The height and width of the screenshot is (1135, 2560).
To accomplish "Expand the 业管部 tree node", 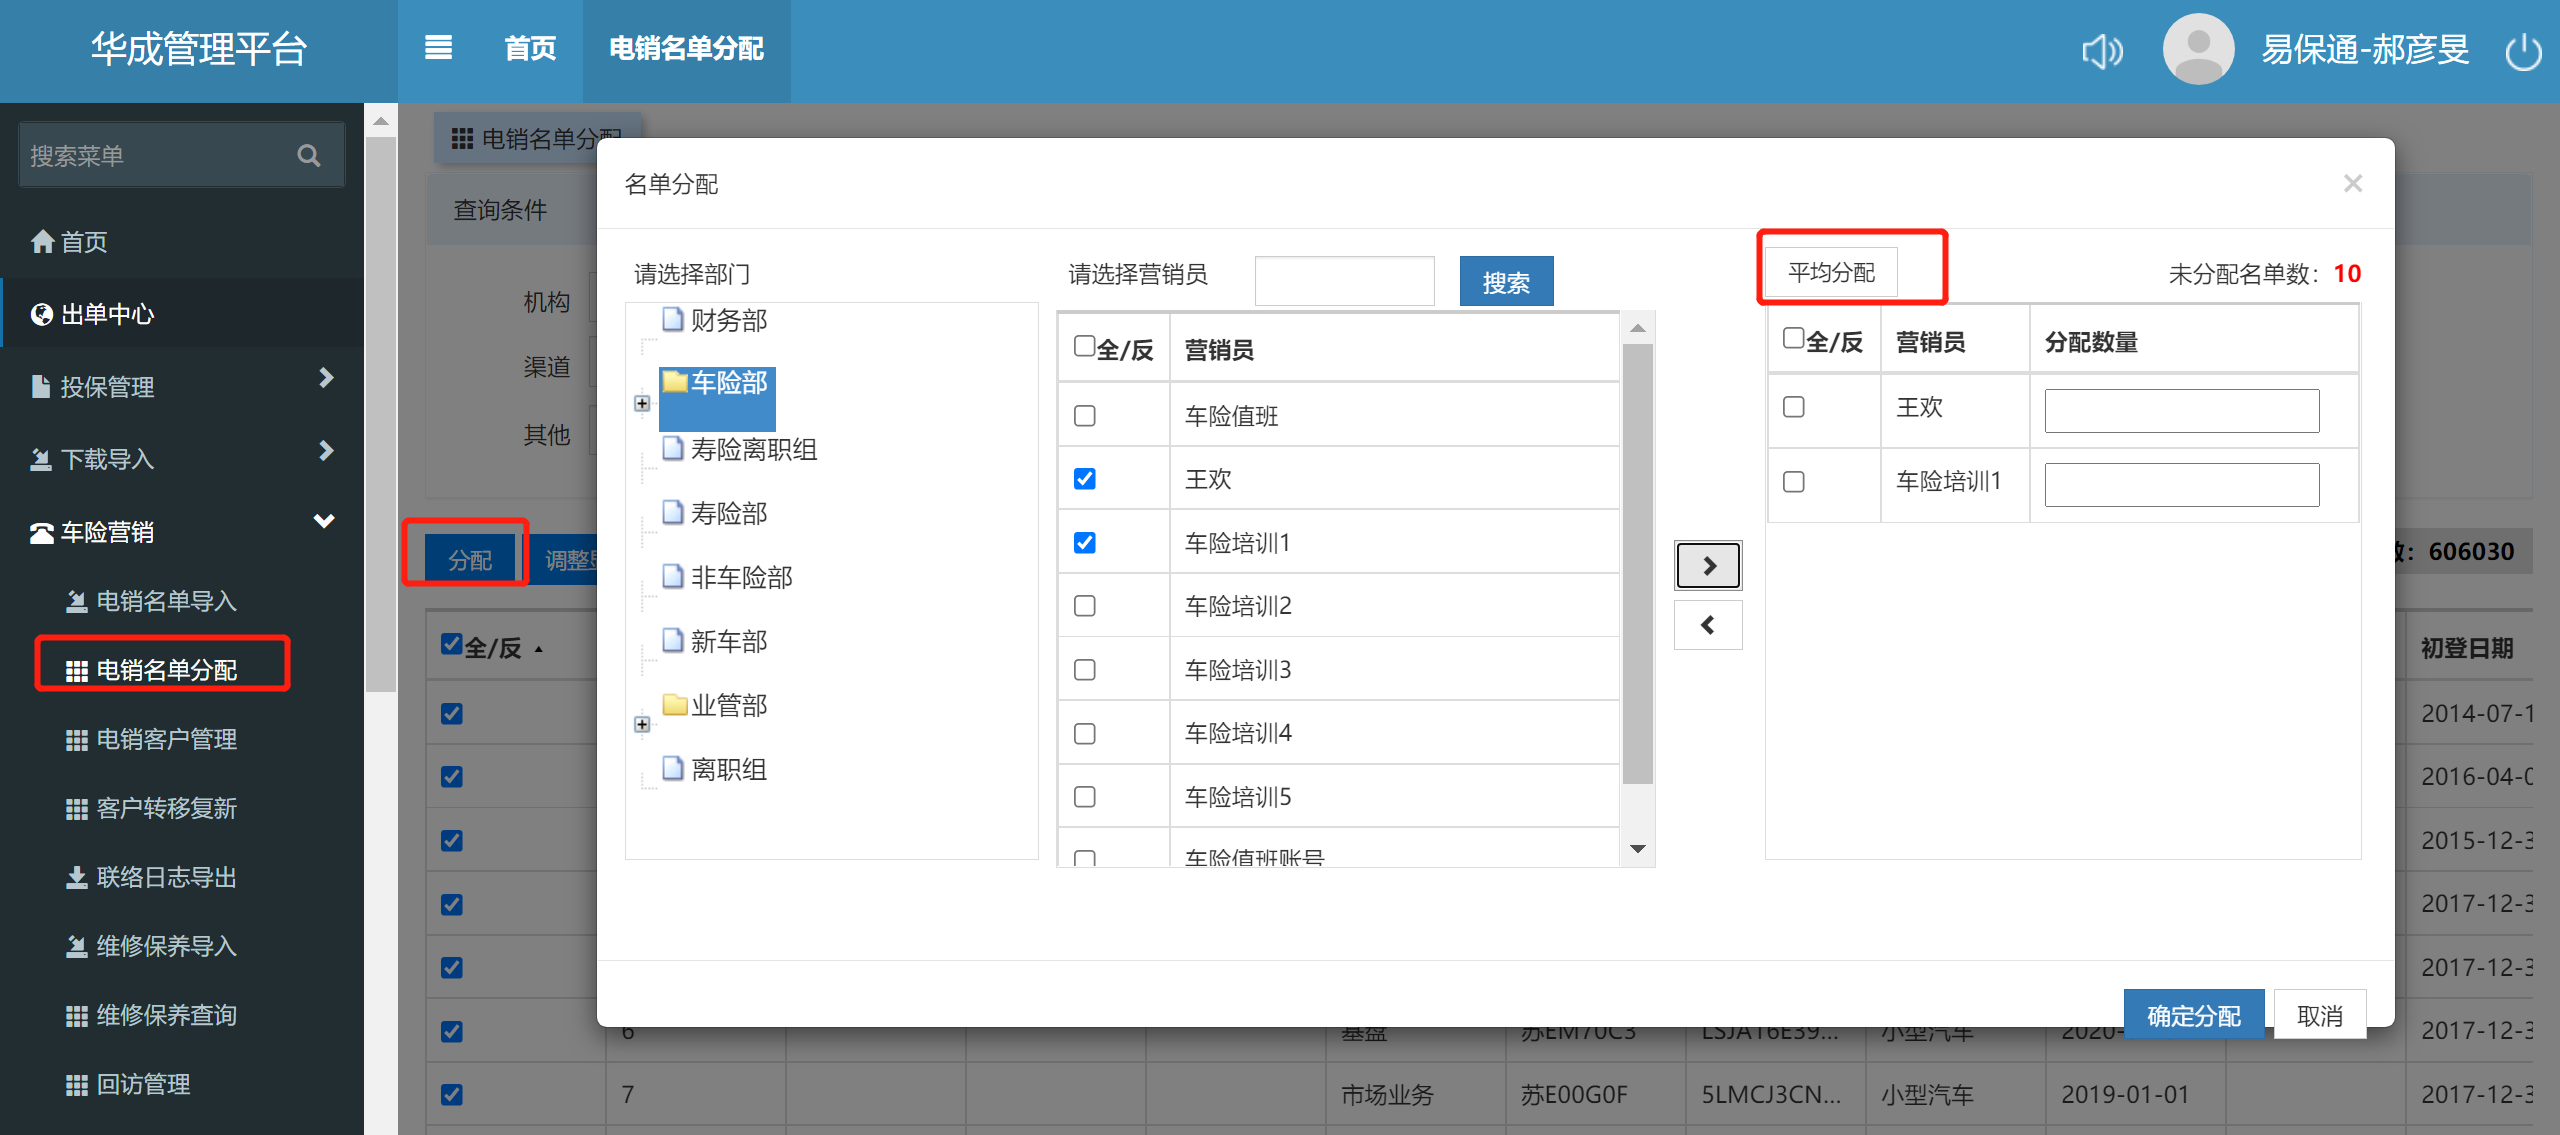I will 642,725.
